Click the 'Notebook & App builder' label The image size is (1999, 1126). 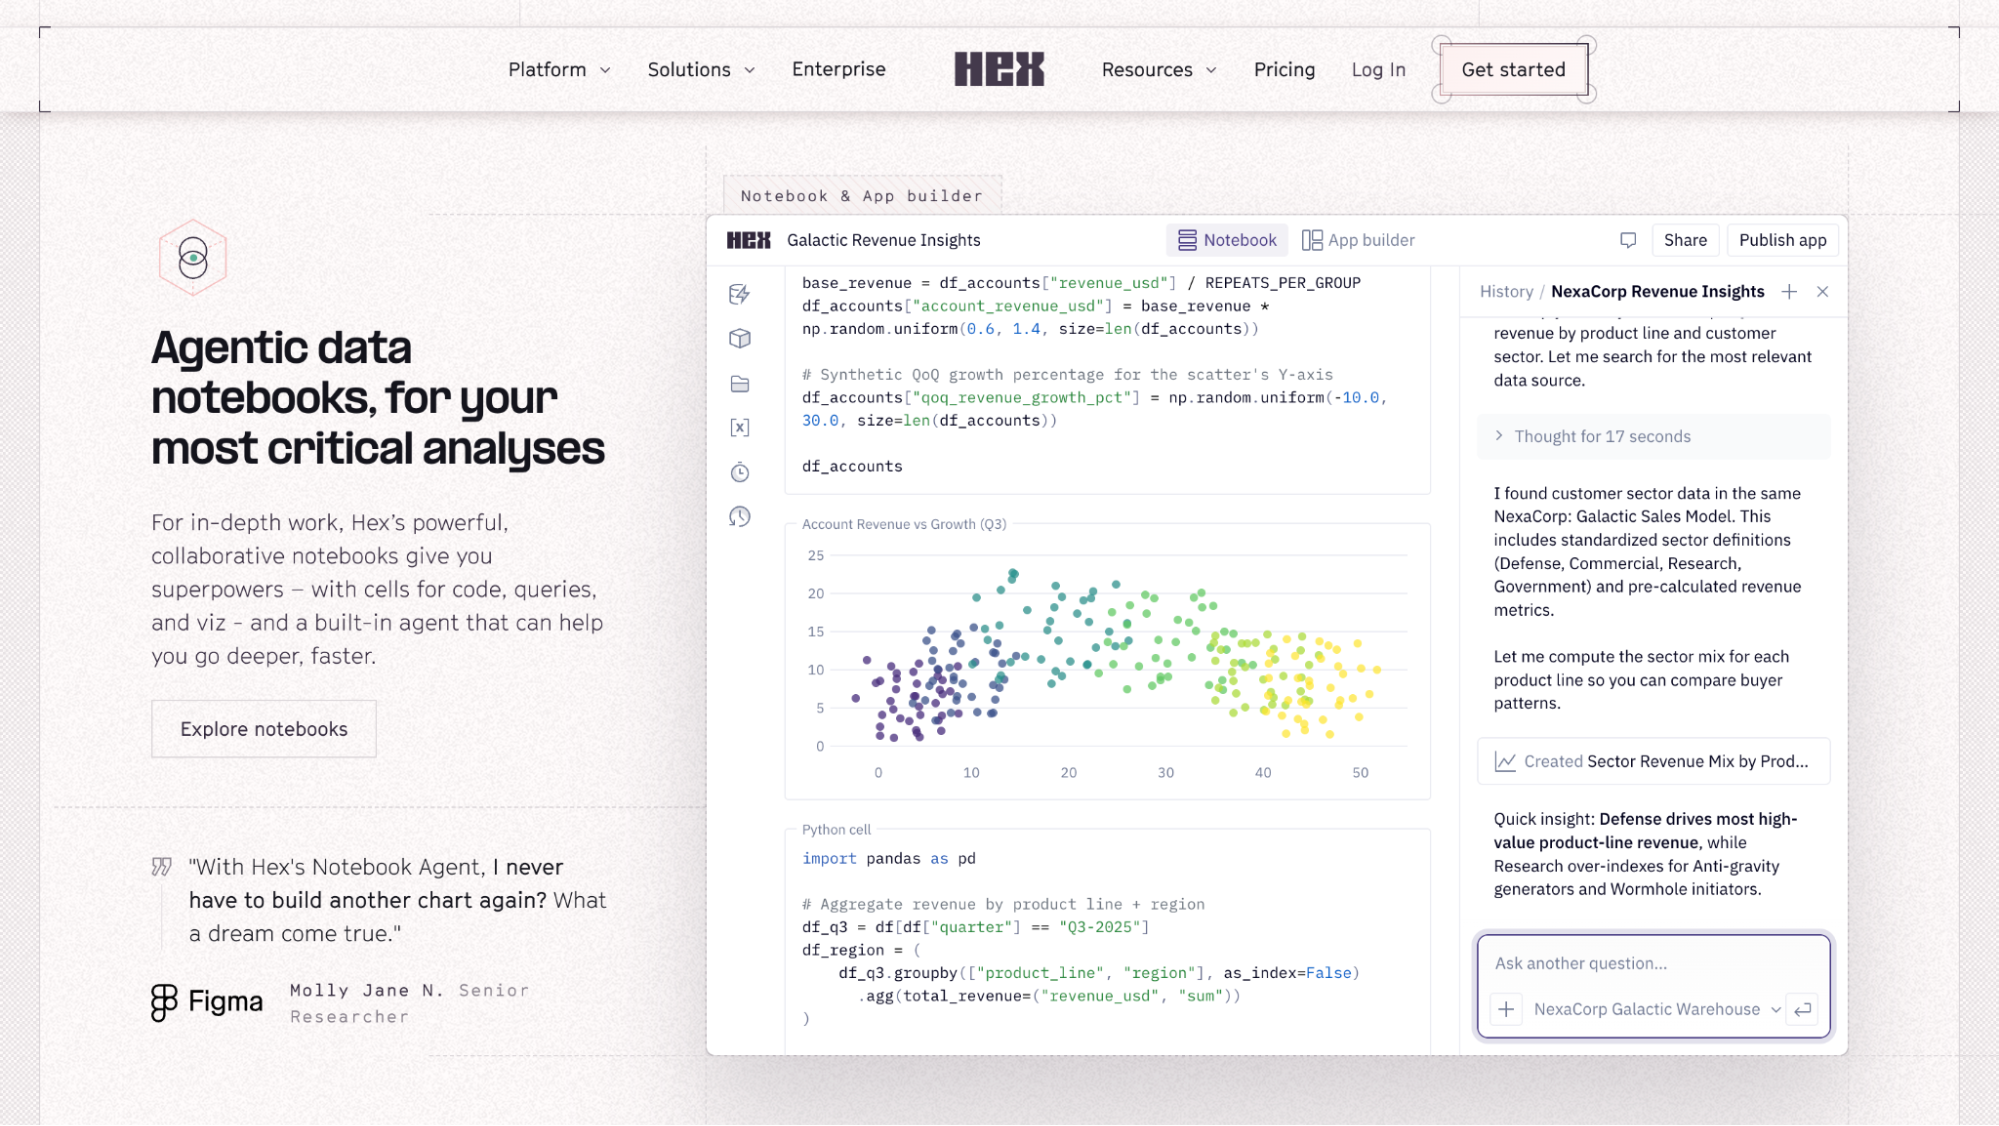click(862, 196)
